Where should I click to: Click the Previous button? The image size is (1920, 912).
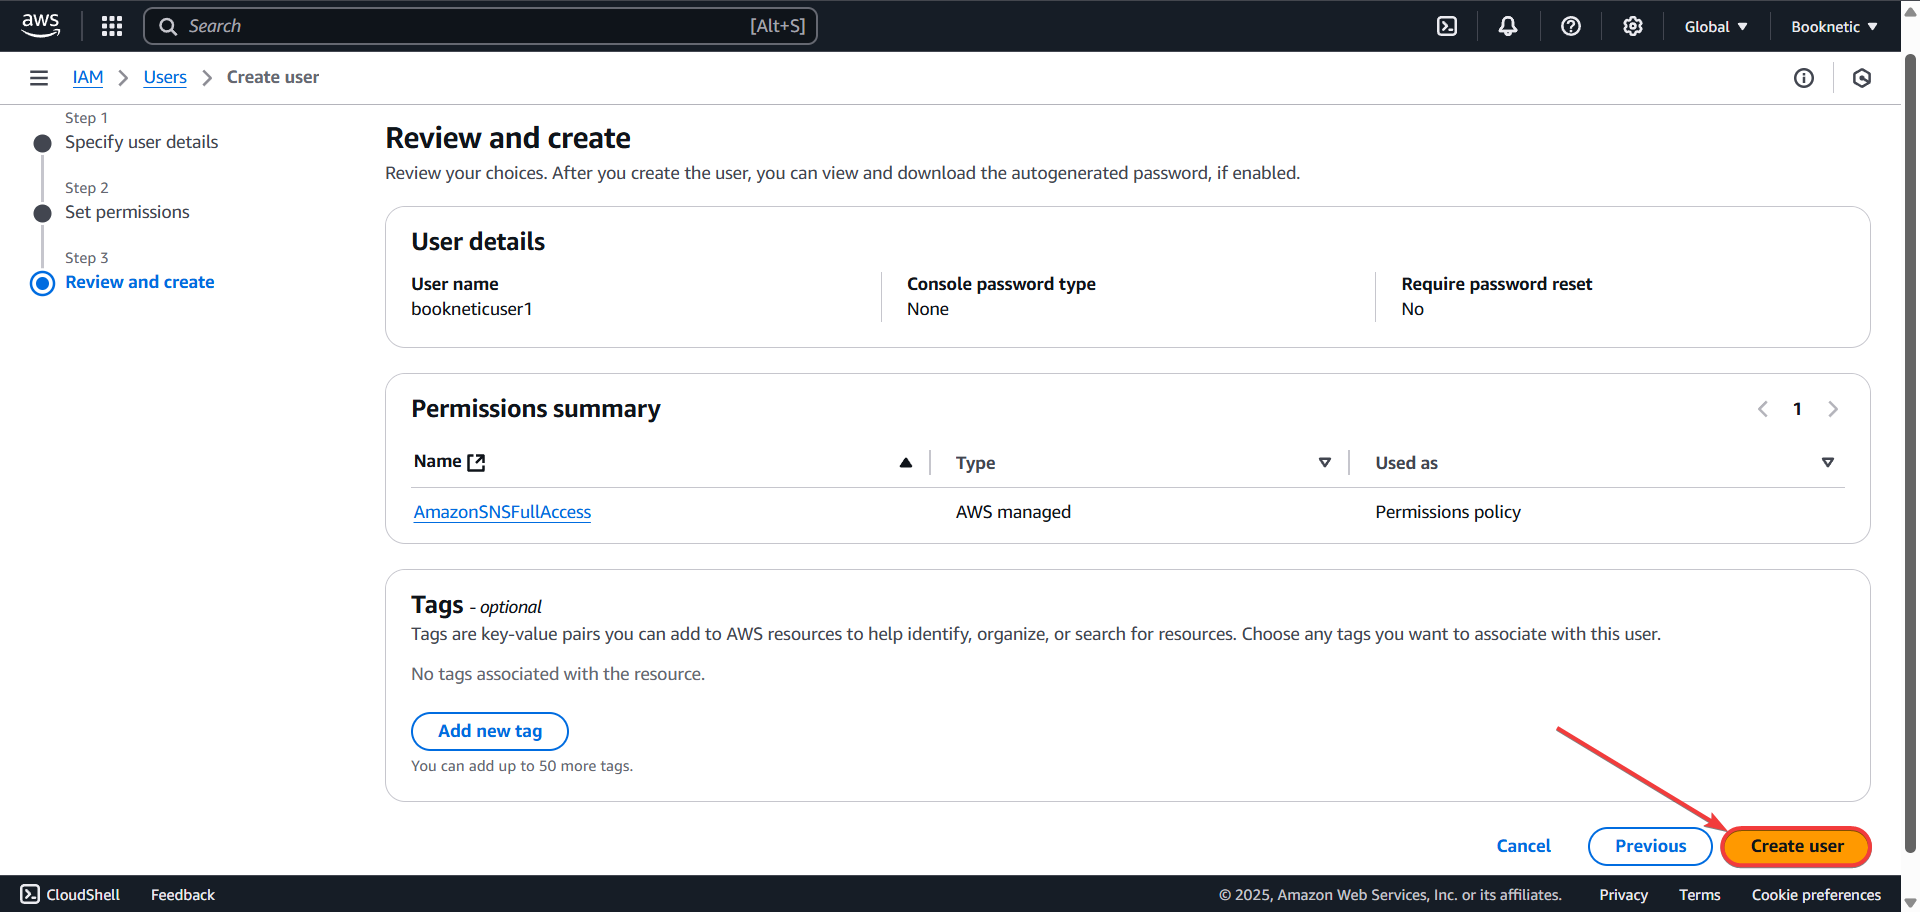[1650, 846]
